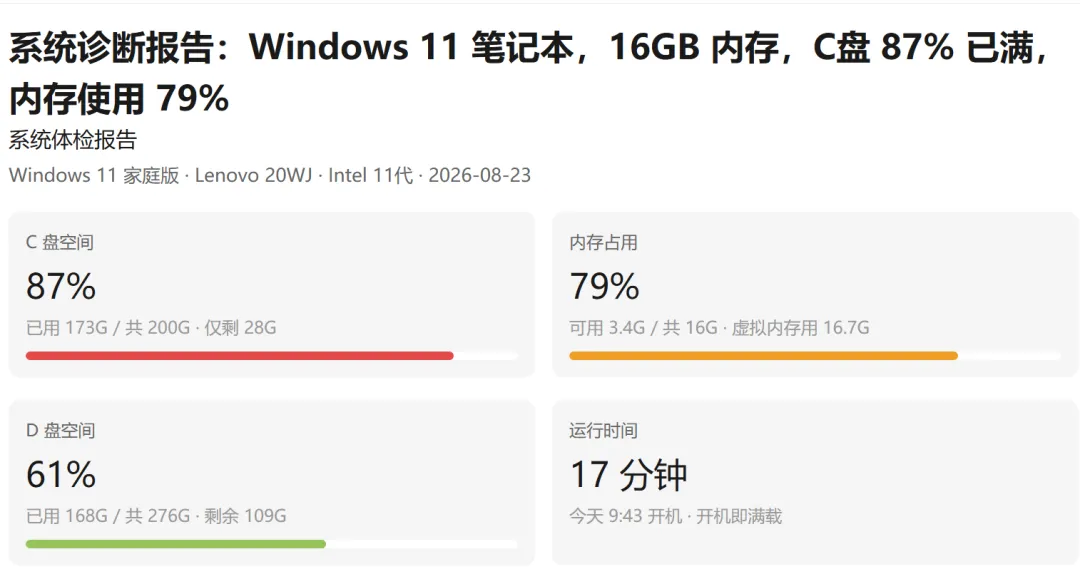The height and width of the screenshot is (569, 1080).
Task: Open the D 盘空间 card
Action: click(x=271, y=482)
